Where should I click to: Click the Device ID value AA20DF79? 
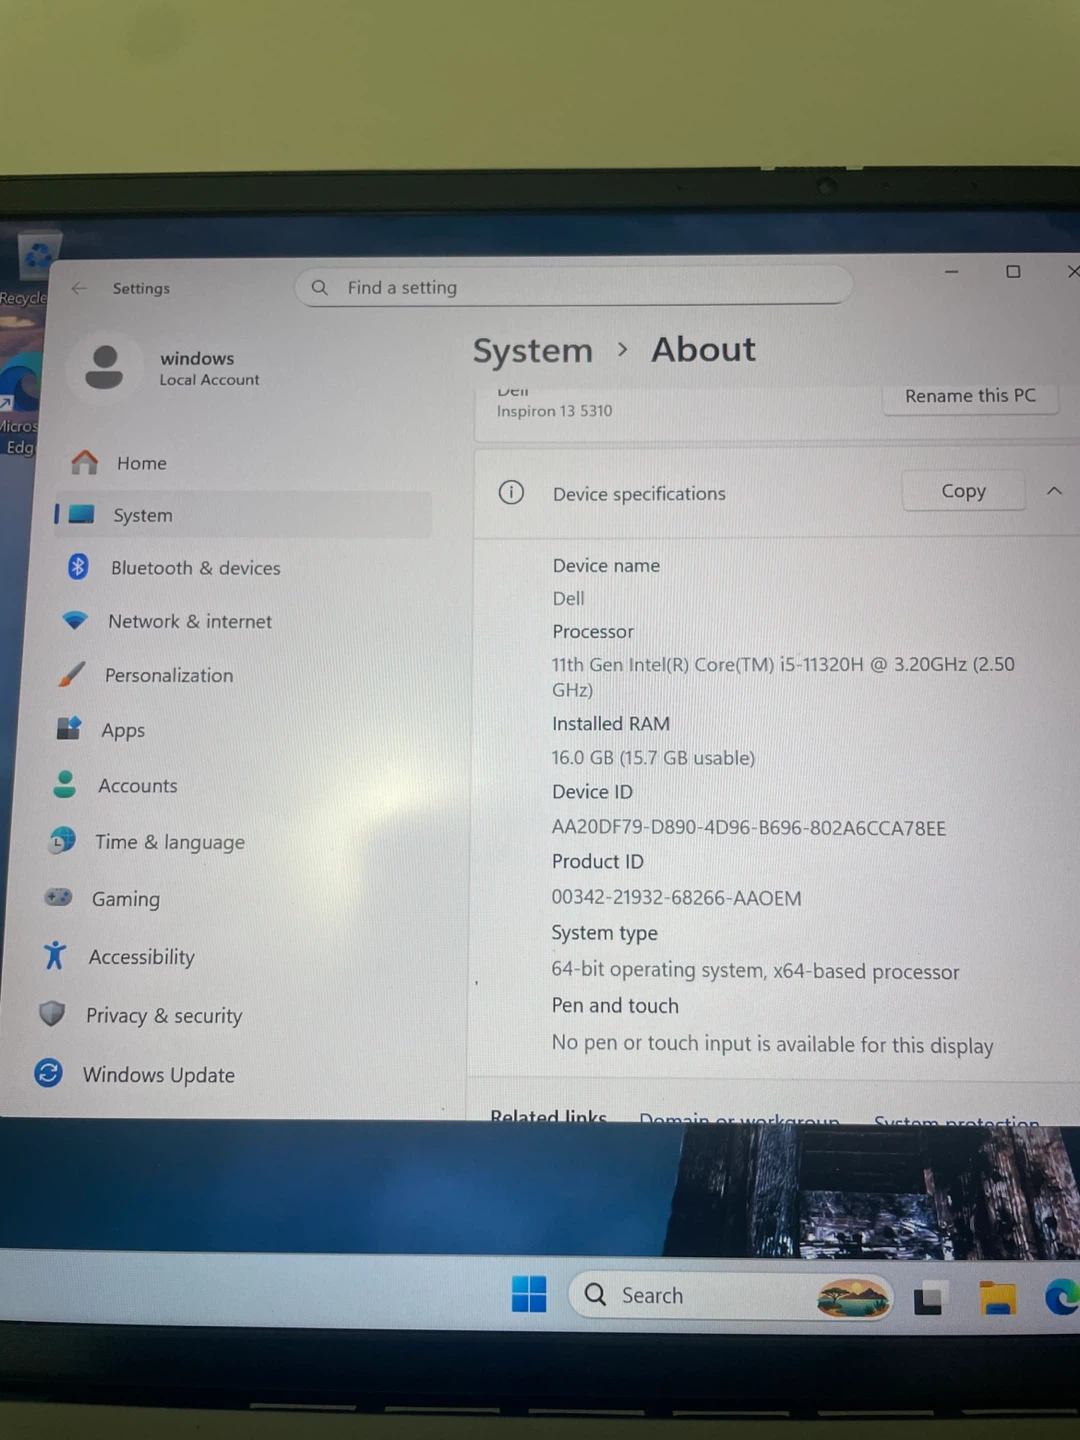click(x=748, y=827)
